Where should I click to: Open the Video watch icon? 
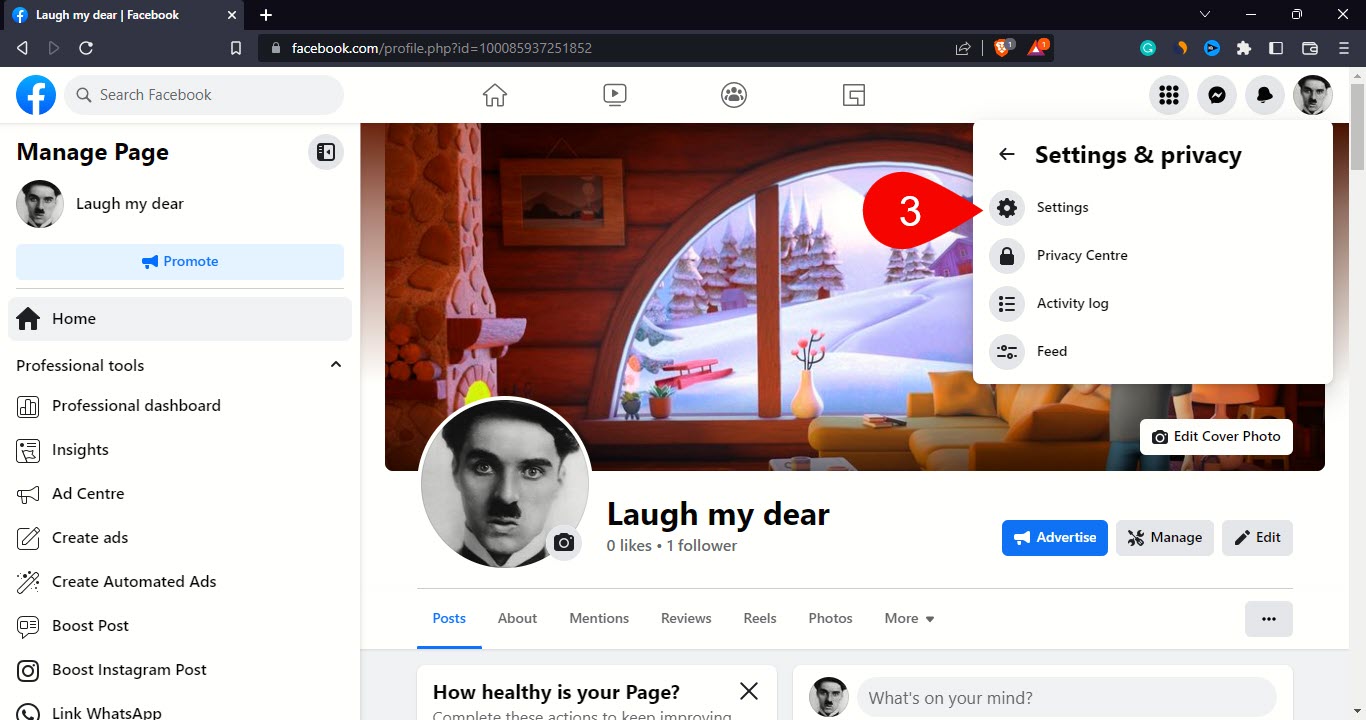coord(614,94)
